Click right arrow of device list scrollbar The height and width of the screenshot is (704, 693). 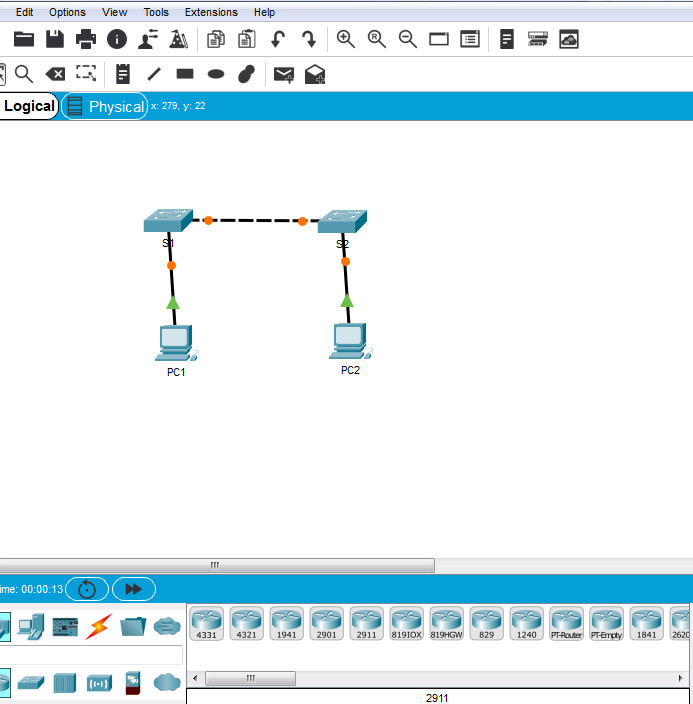tap(681, 678)
